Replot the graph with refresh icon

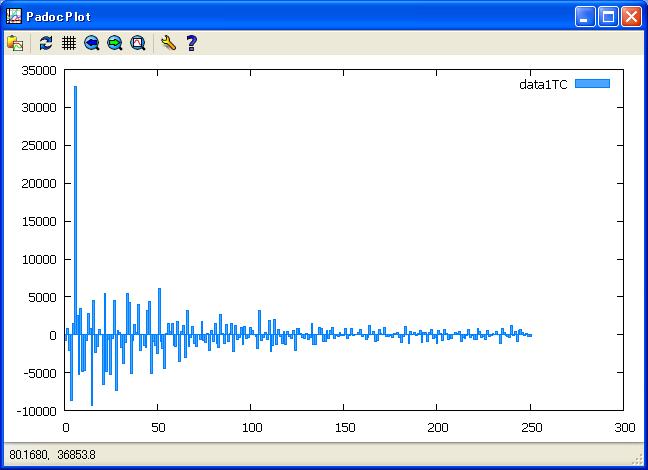coord(46,43)
